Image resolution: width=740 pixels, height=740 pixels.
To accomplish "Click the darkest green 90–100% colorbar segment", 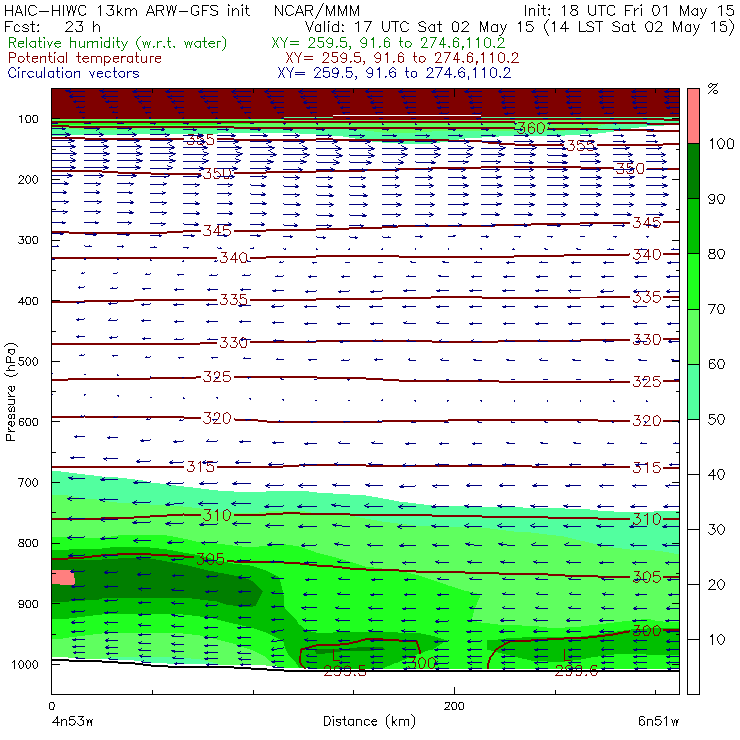I will 693,171.
